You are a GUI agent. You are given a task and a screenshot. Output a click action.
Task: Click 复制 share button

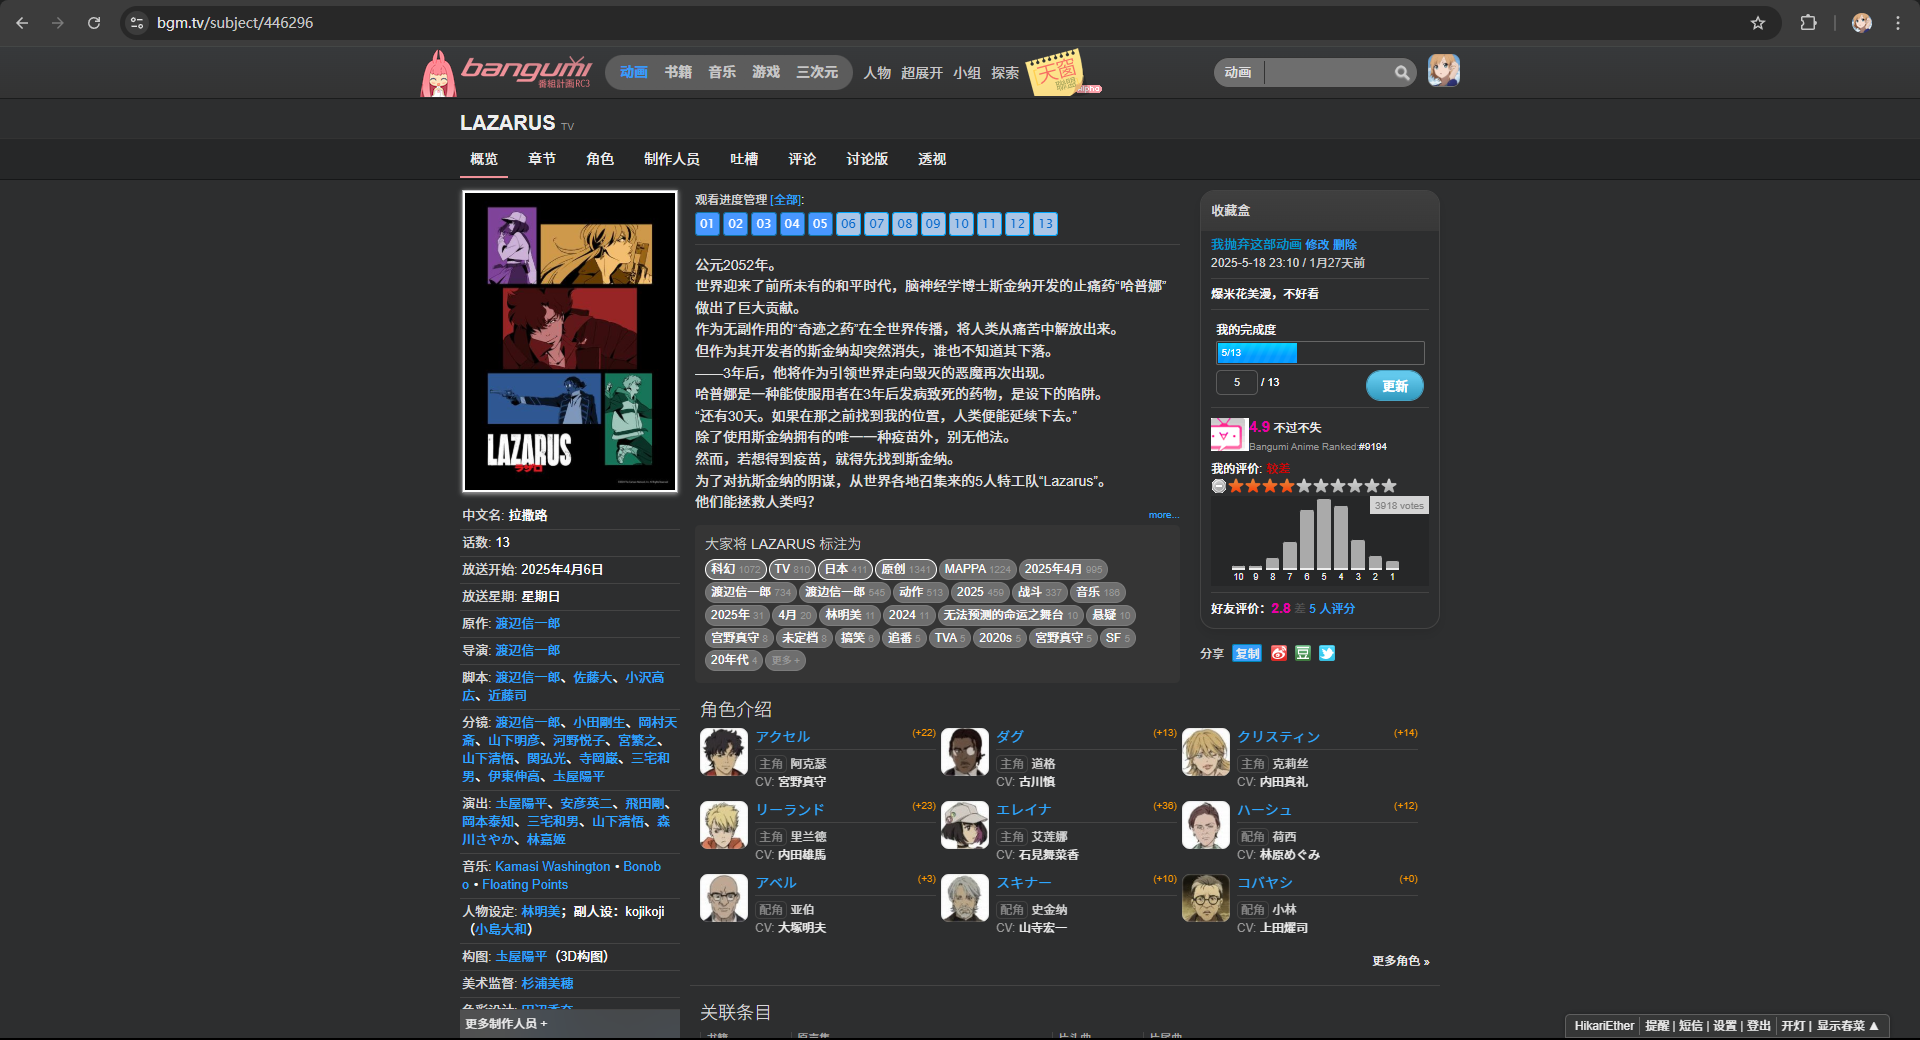pyautogui.click(x=1247, y=653)
